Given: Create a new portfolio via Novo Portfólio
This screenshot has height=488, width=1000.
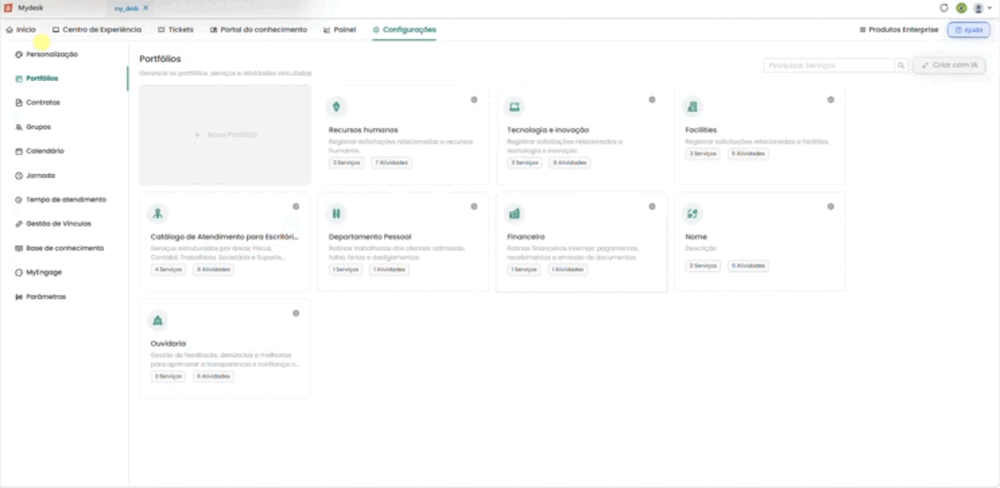Looking at the screenshot, I should click(x=225, y=135).
